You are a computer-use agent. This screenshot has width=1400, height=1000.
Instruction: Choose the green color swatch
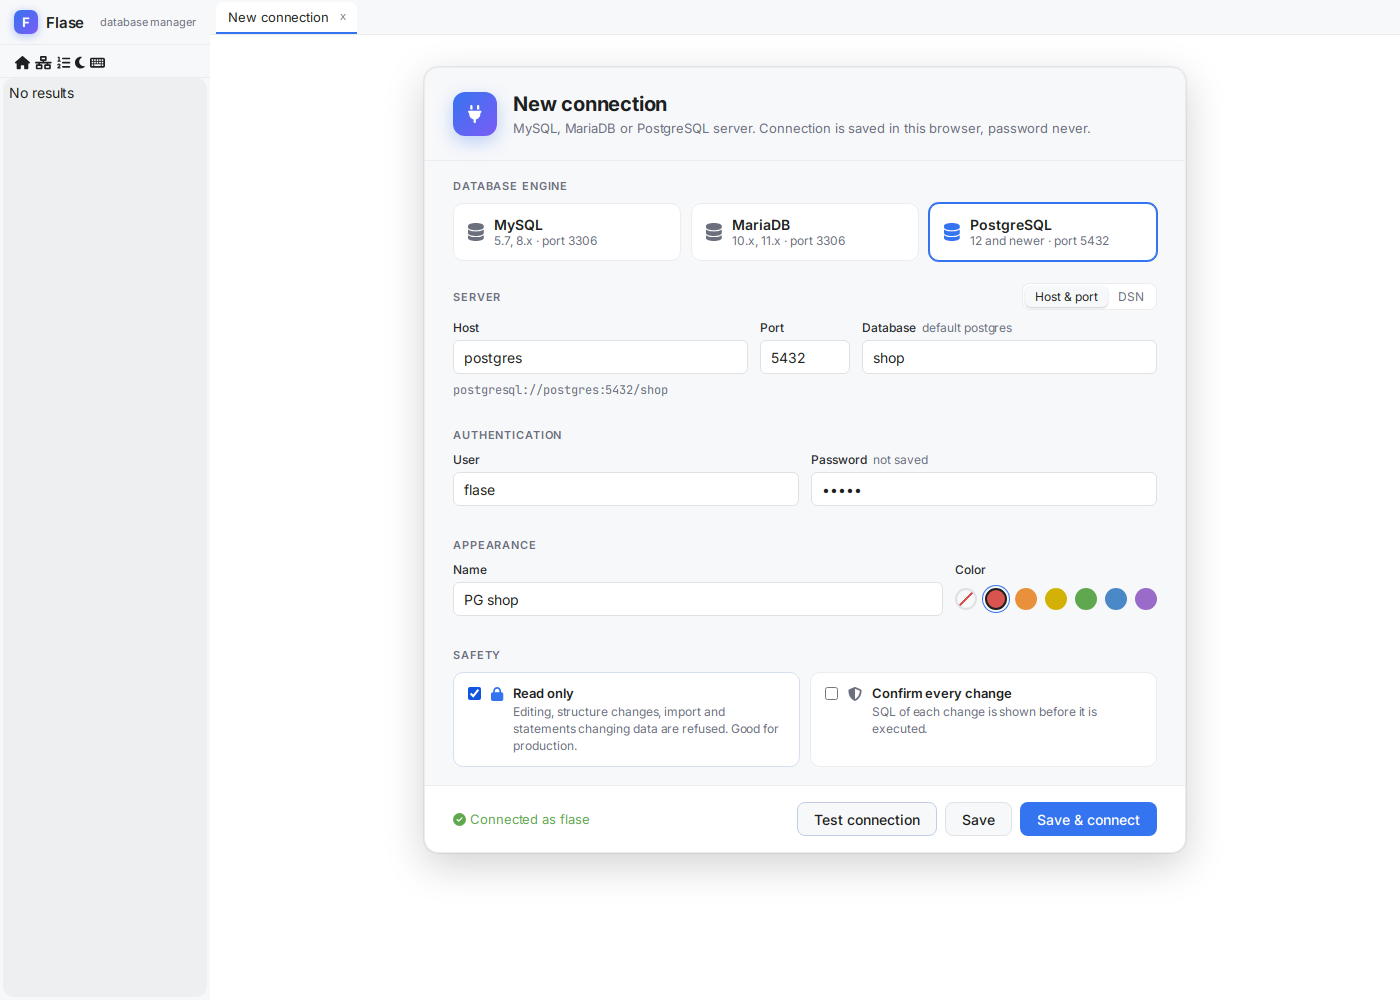(x=1086, y=599)
